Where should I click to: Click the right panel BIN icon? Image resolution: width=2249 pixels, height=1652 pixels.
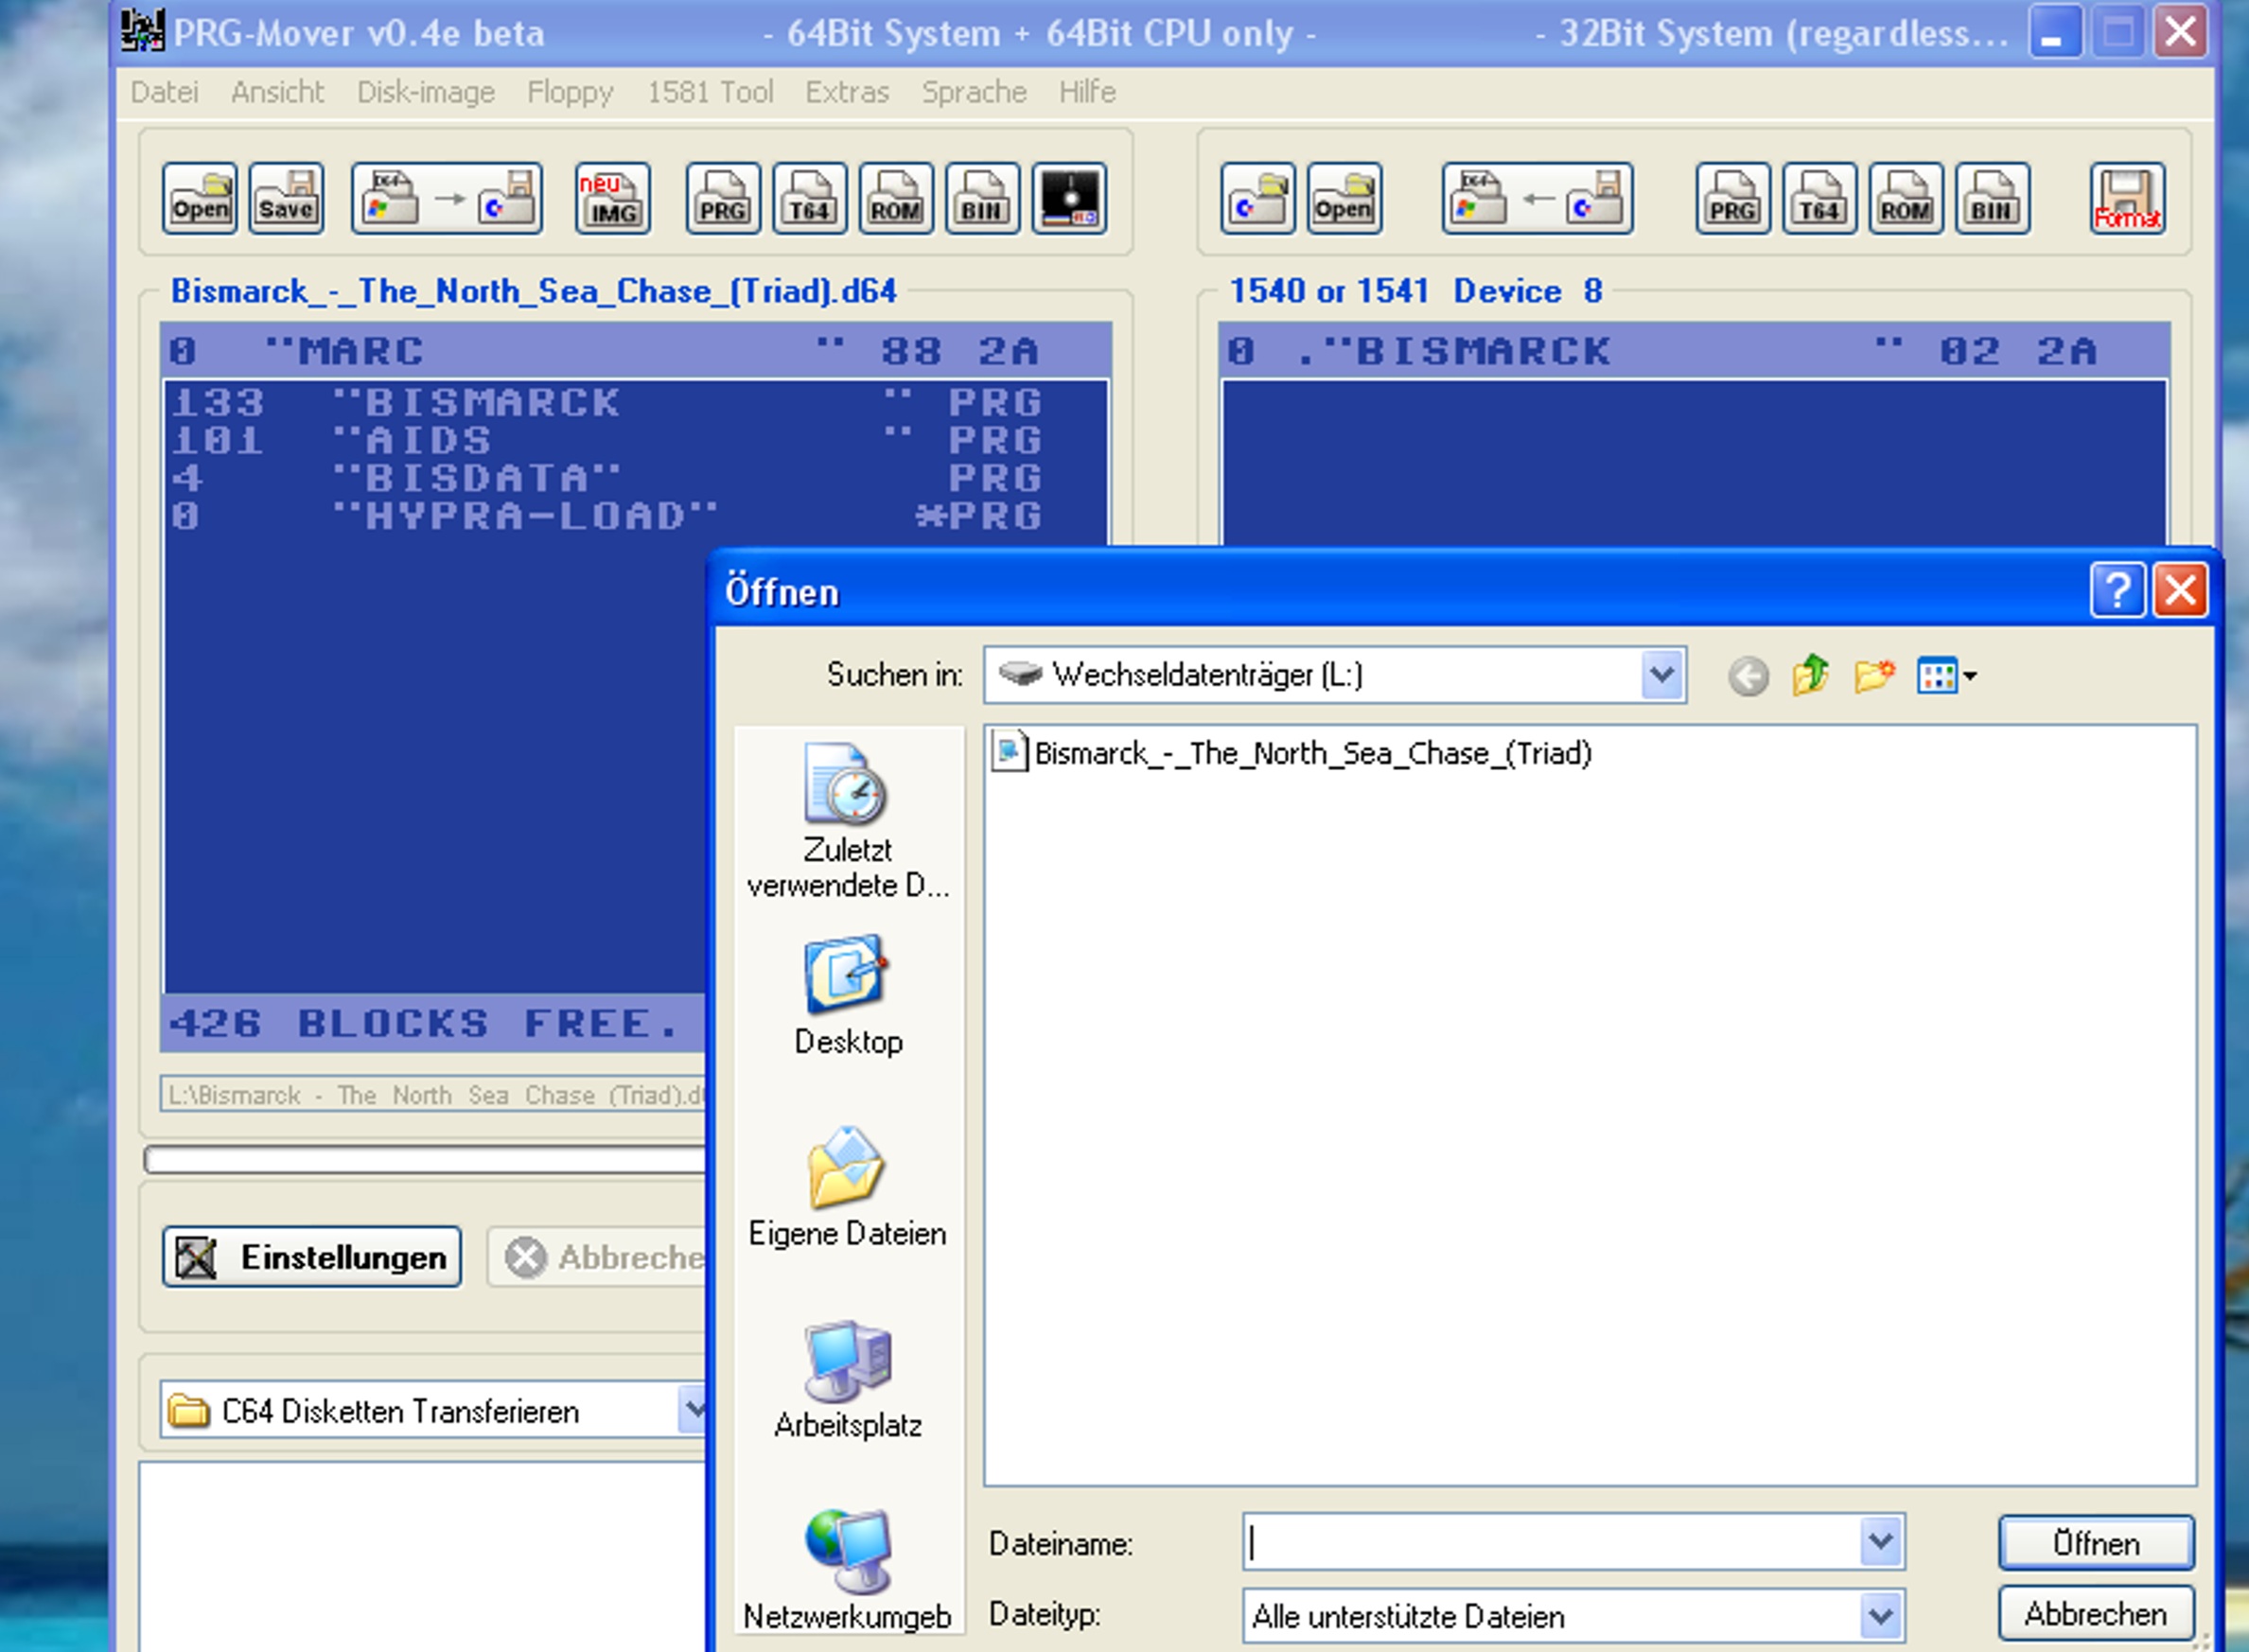coord(1992,198)
